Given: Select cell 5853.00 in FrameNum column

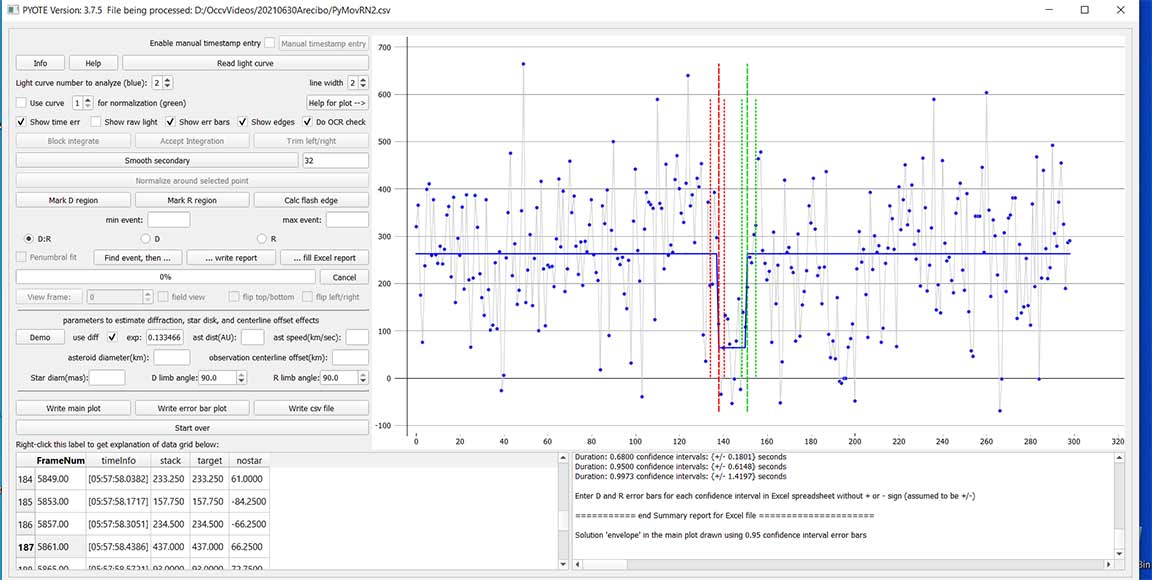Looking at the screenshot, I should pos(61,503).
